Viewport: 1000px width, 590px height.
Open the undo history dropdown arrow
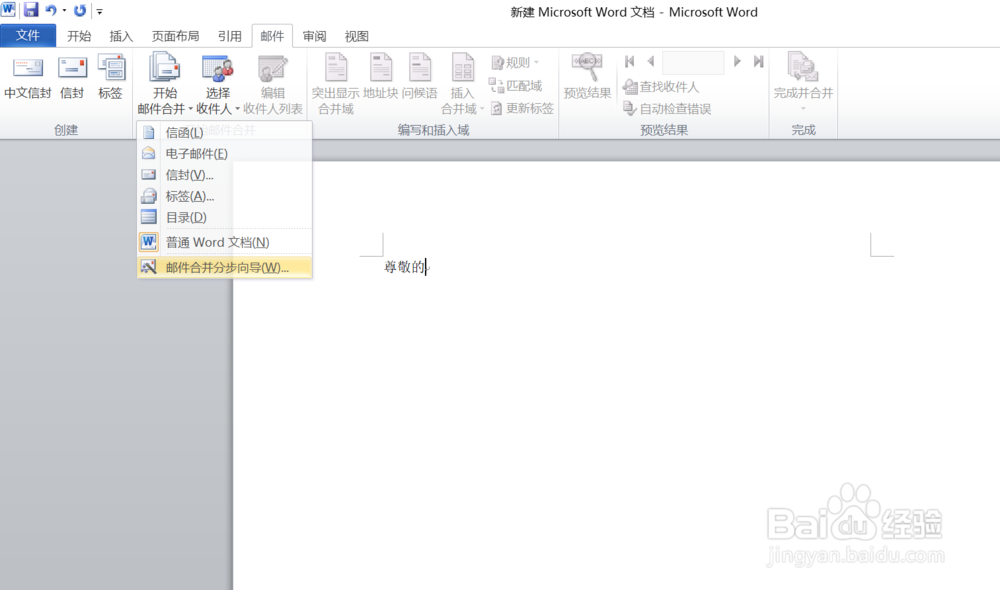(64, 10)
